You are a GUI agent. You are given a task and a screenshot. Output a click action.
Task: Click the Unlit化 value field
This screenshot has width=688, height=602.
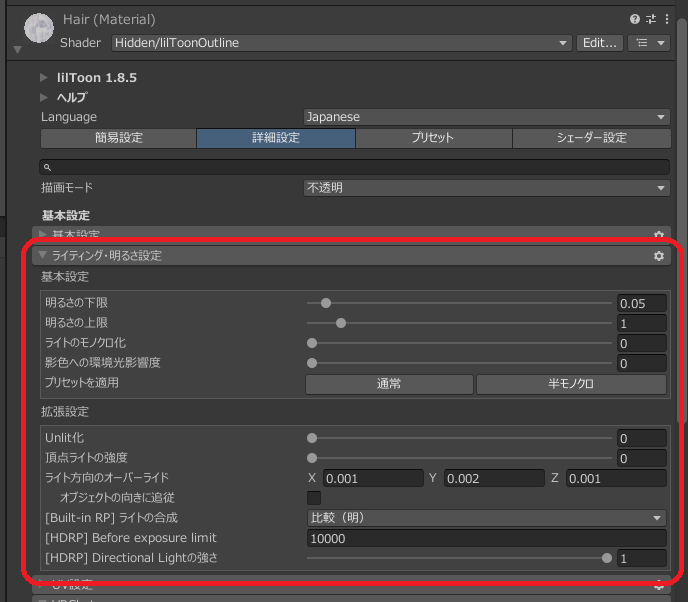pyautogui.click(x=641, y=438)
